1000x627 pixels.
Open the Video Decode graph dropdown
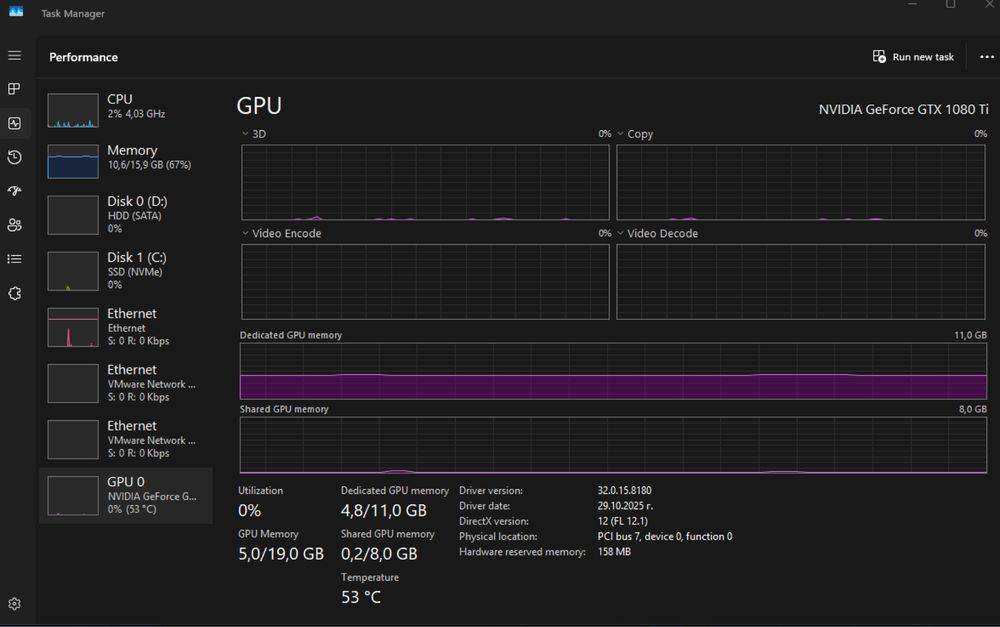[621, 234]
